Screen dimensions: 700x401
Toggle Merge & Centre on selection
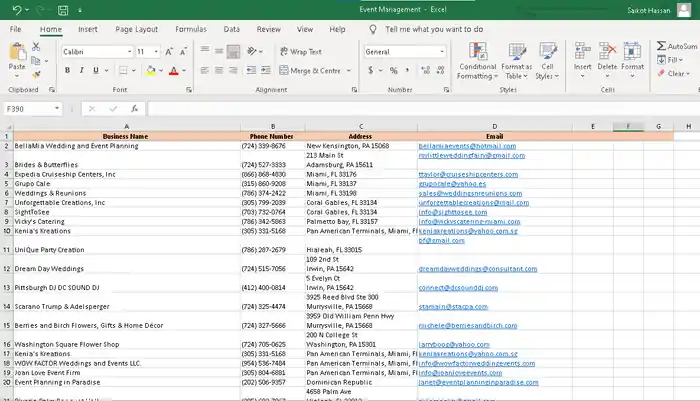(x=310, y=71)
